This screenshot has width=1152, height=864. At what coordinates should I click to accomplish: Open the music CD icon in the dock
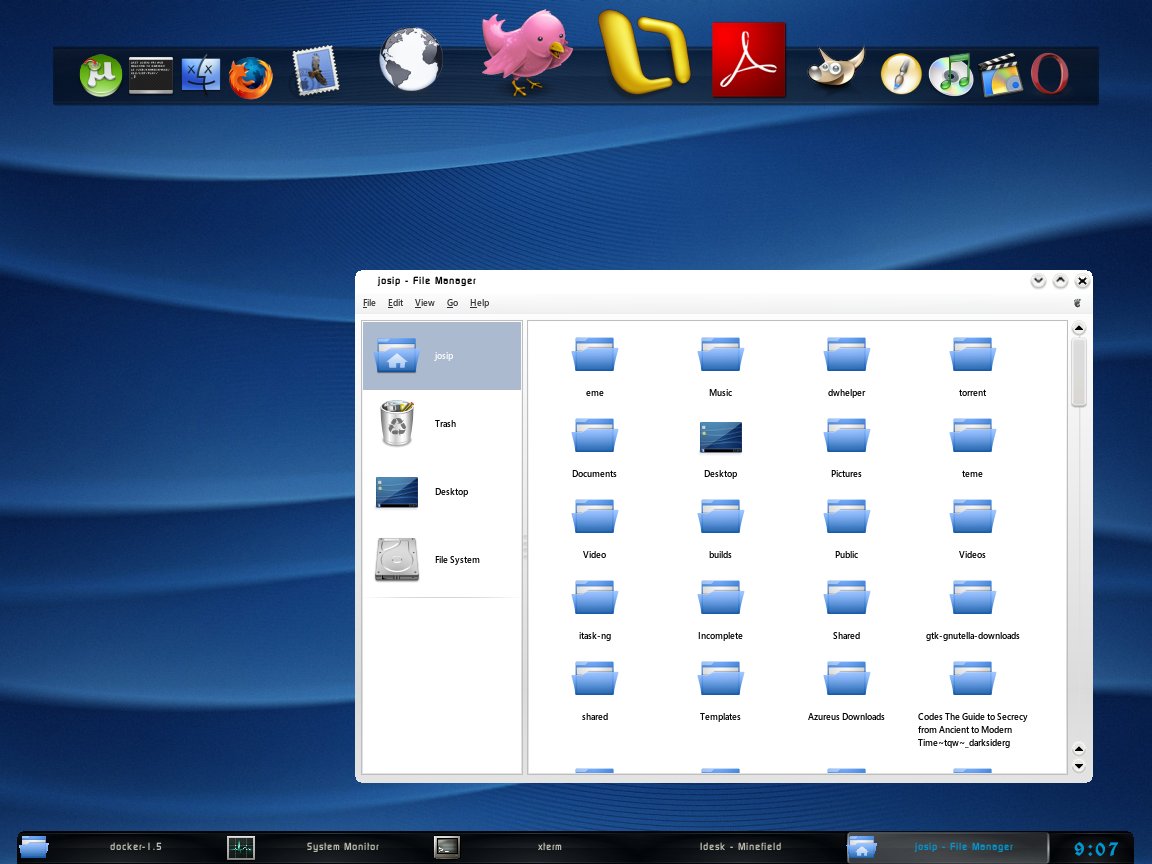coord(951,75)
